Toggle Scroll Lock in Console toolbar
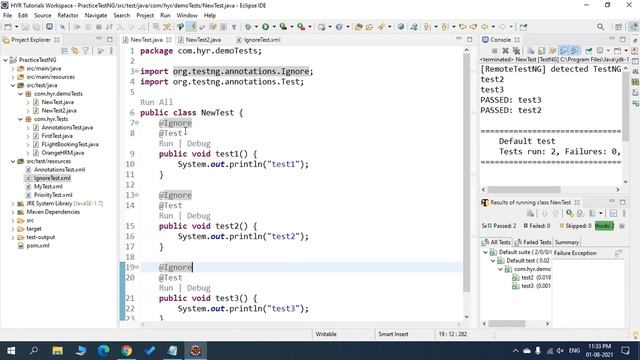The image size is (640, 360). tap(542, 51)
